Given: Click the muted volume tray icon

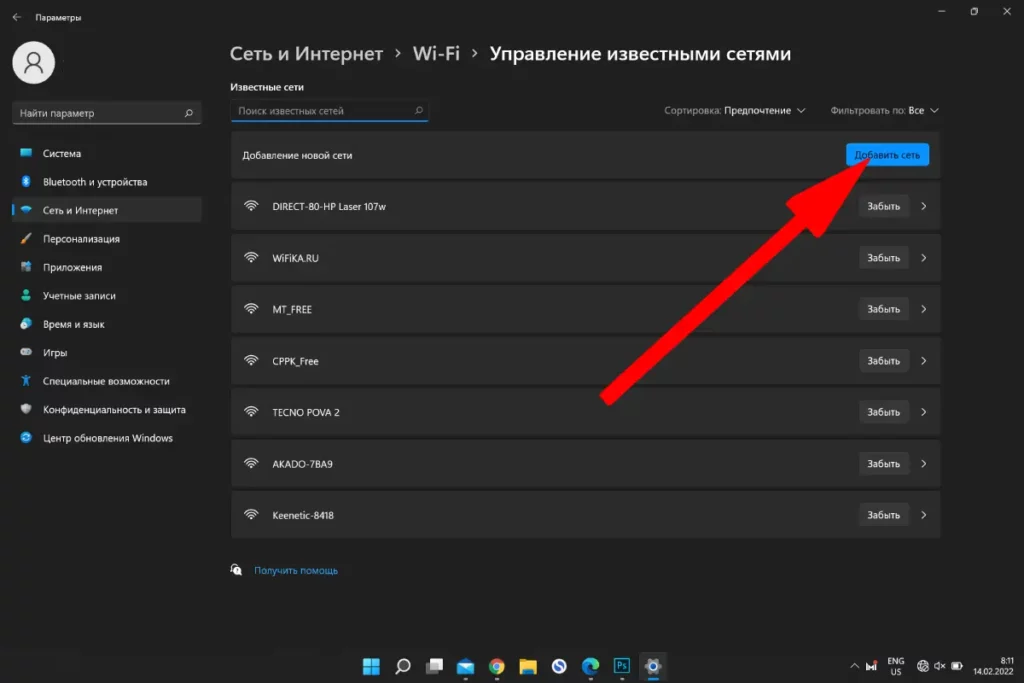Looking at the screenshot, I should (940, 666).
